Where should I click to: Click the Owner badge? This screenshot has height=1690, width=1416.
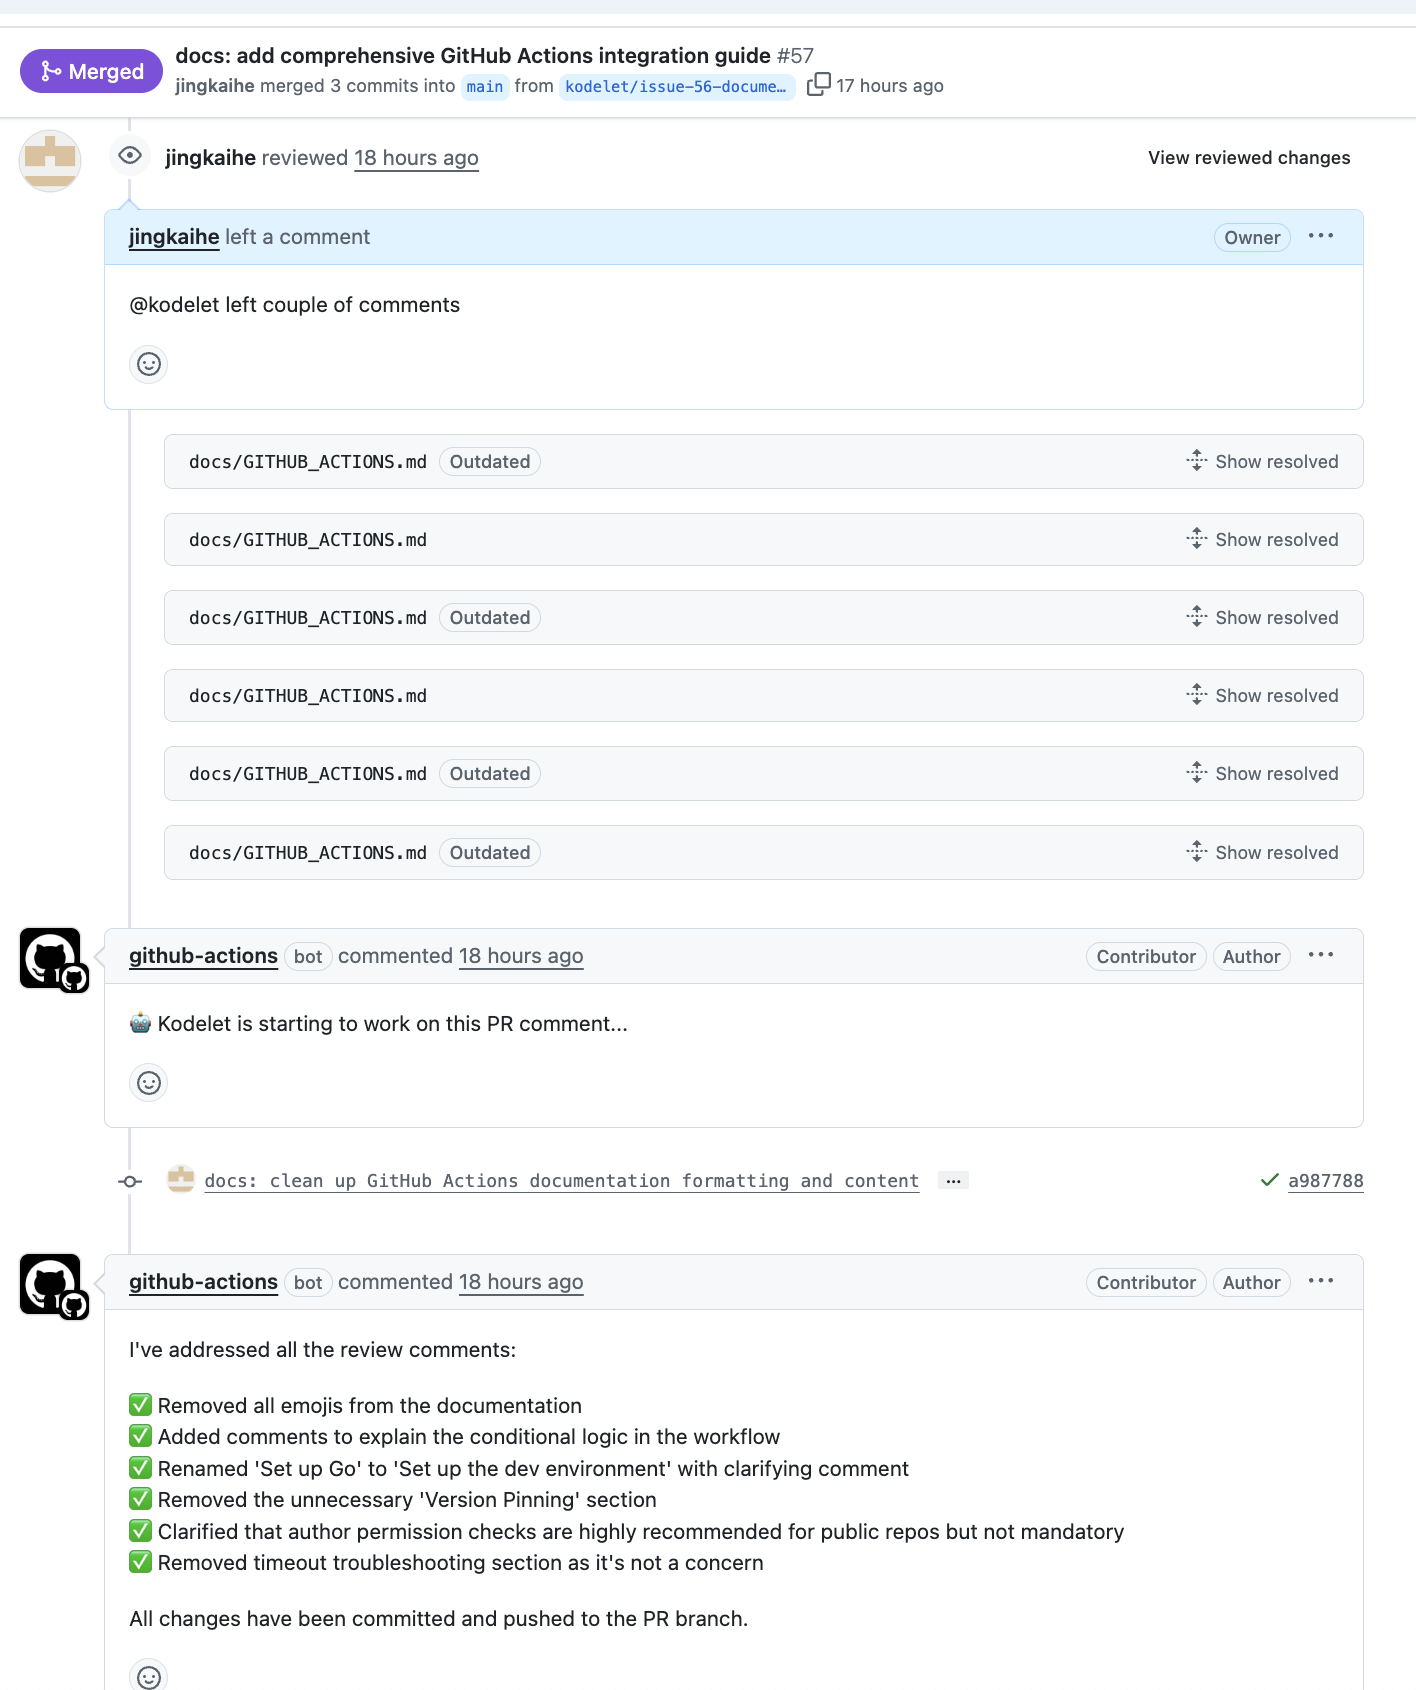click(1252, 238)
